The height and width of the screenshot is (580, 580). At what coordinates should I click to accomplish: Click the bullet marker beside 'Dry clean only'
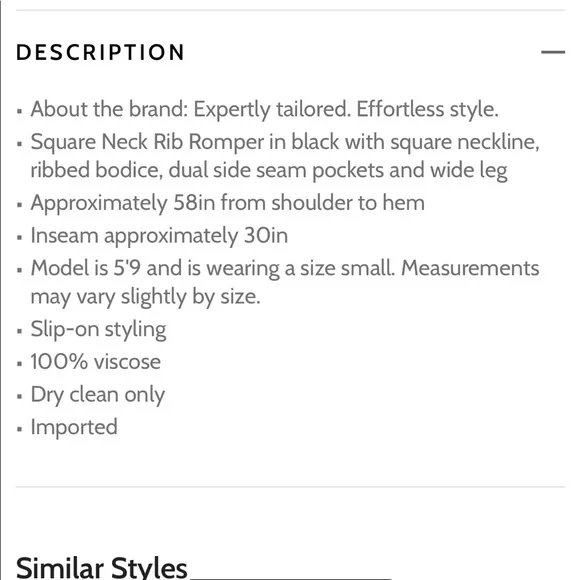coord(20,397)
